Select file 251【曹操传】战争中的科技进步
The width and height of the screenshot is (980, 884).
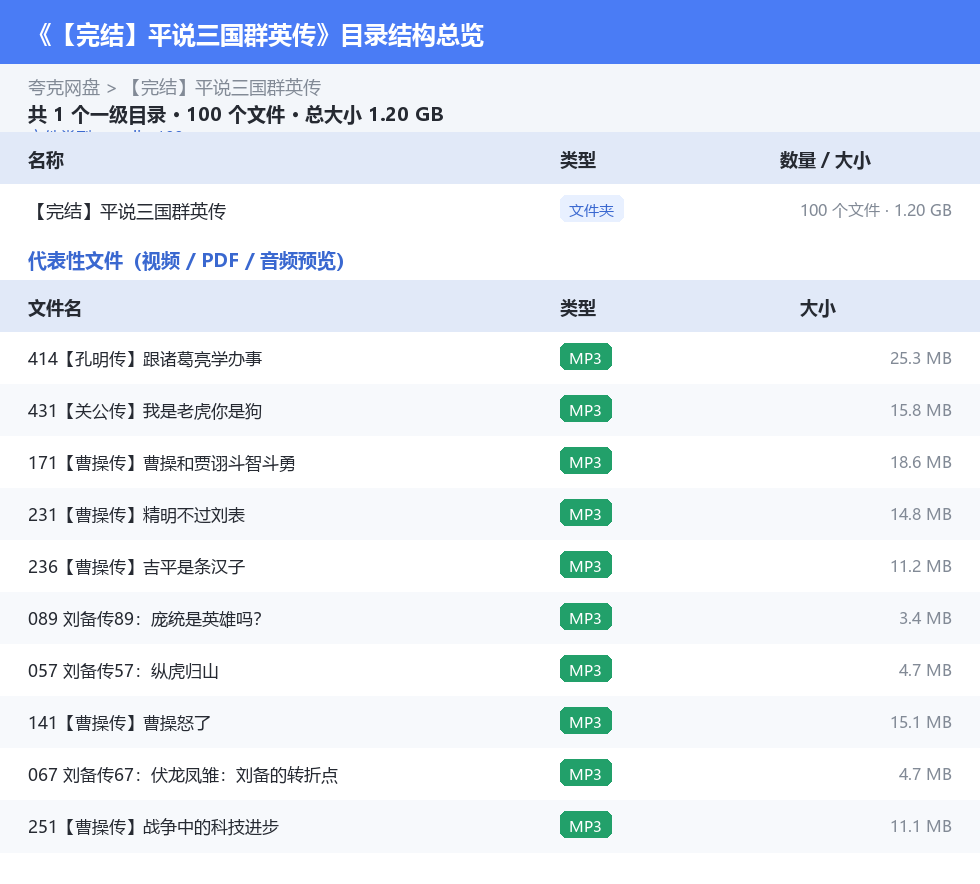coord(153,826)
